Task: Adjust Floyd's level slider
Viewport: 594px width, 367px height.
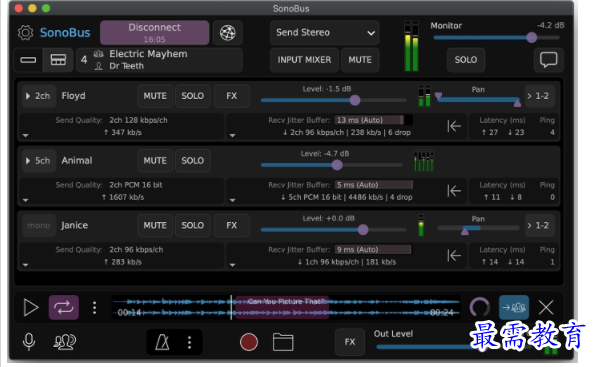Action: pyautogui.click(x=333, y=100)
